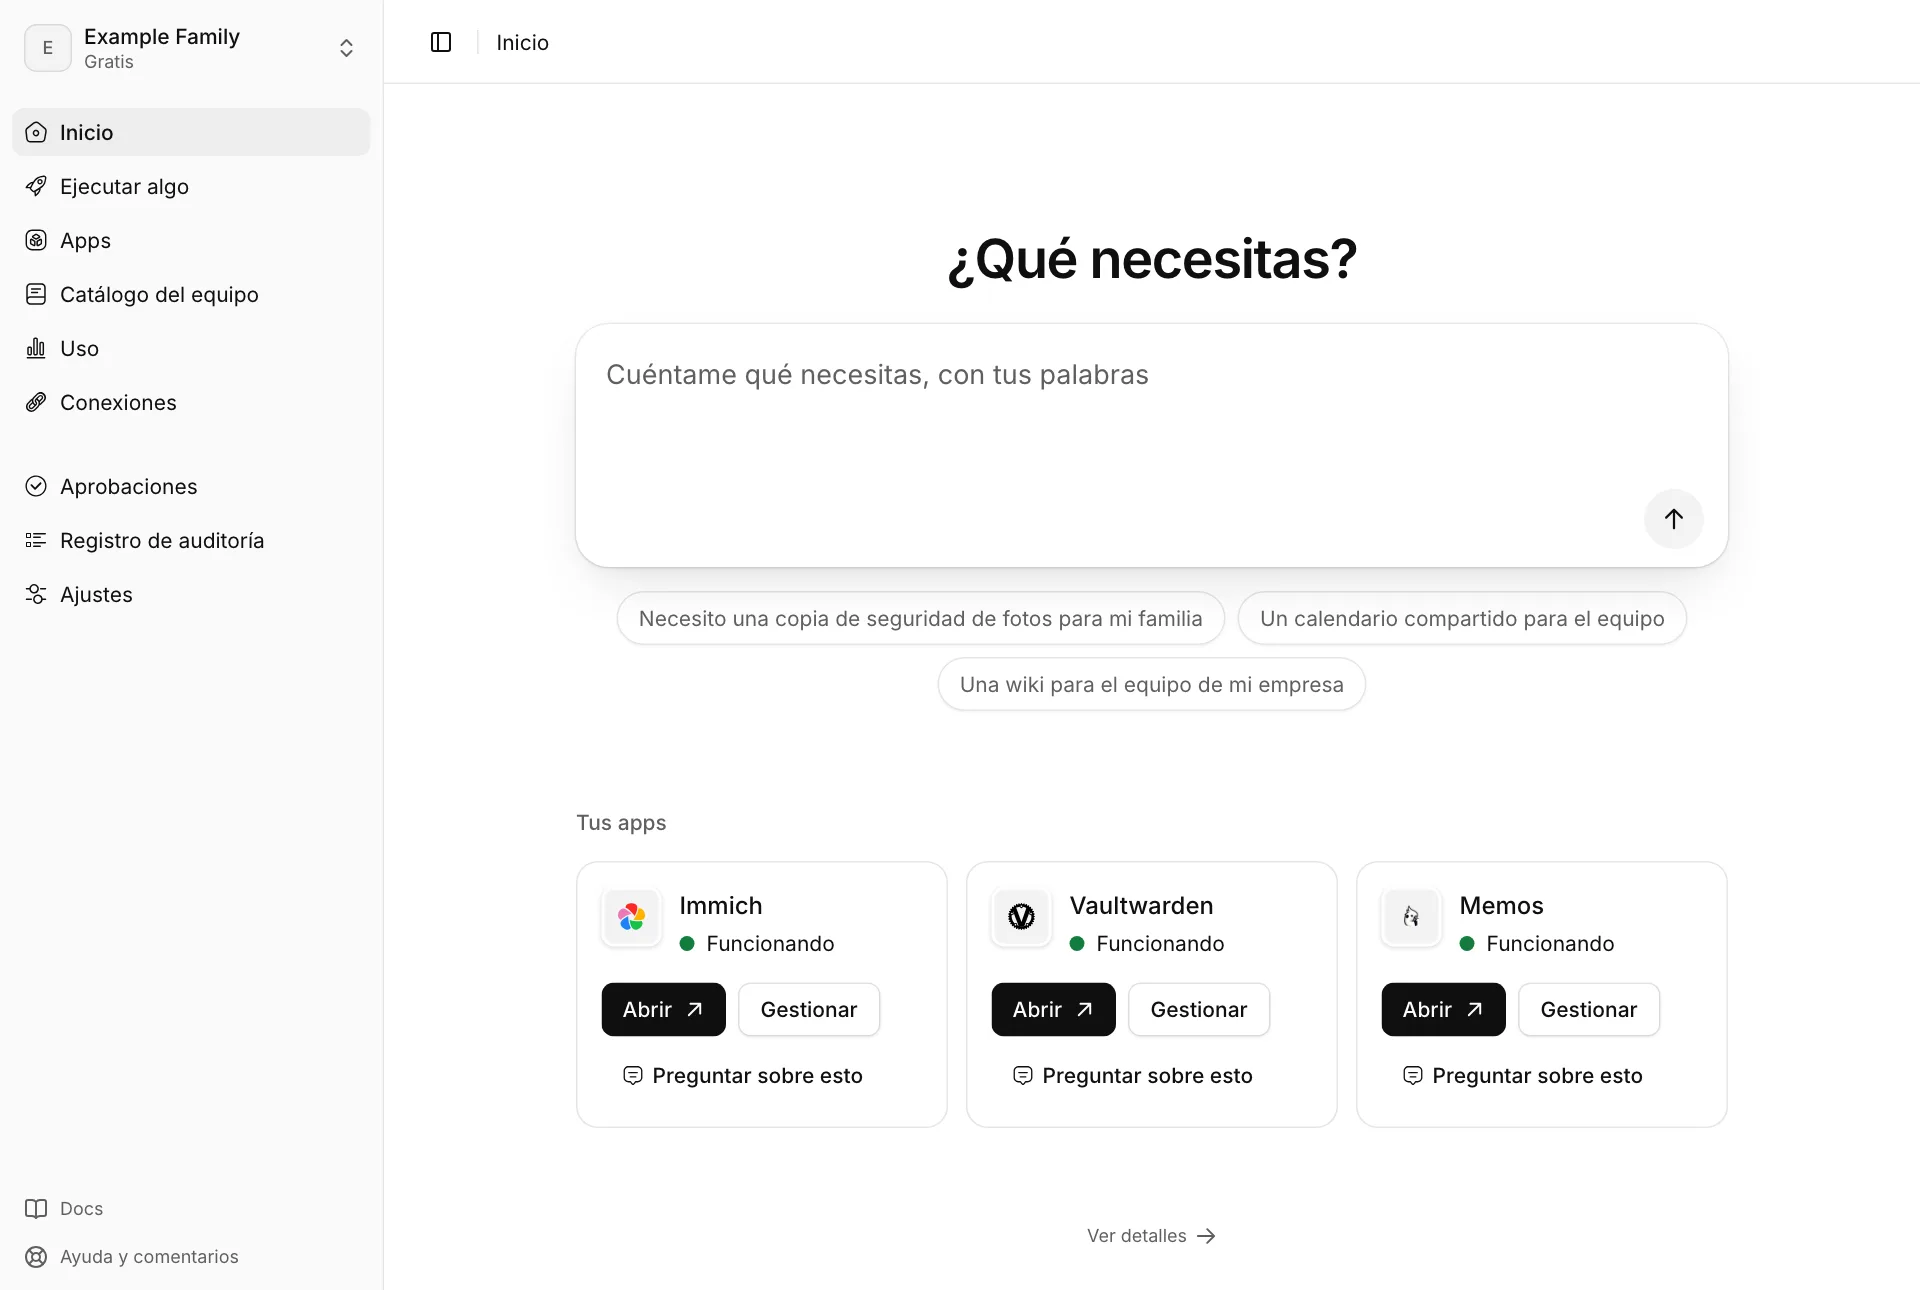Viewport: 1920px width, 1290px height.
Task: Choose the shared calendar suggestion chip
Action: tap(1462, 618)
